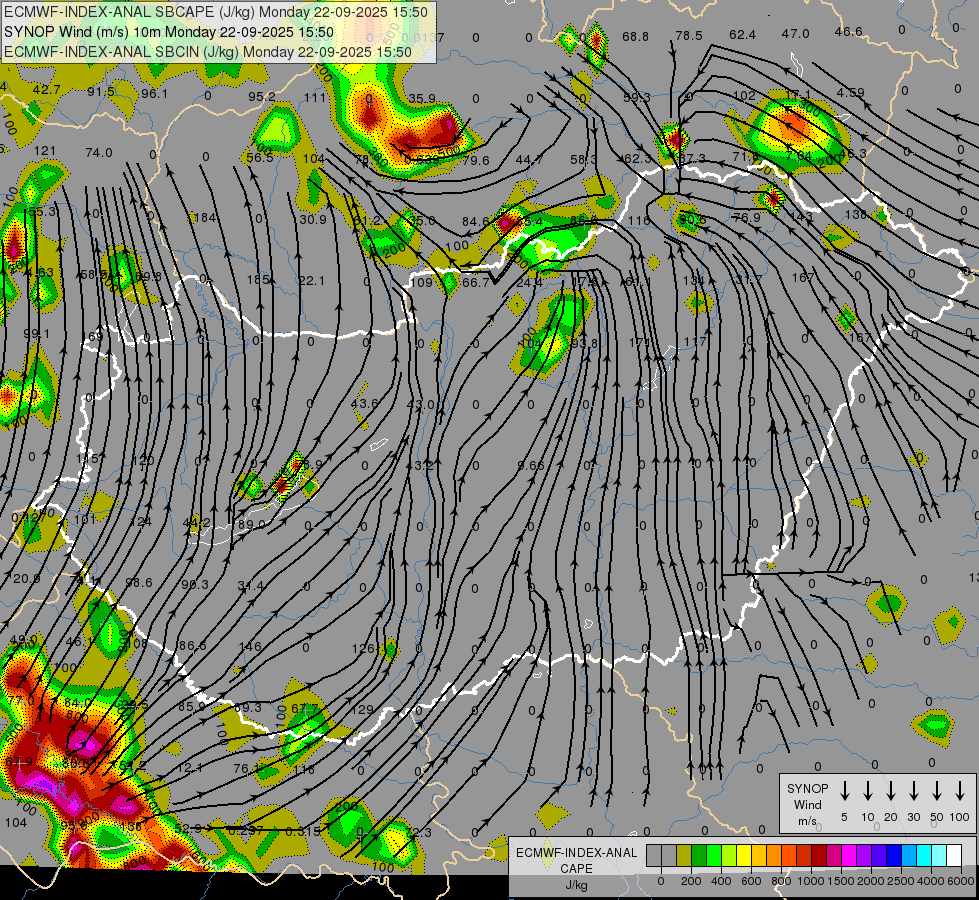Click the 22.1 value on the map

[312, 281]
